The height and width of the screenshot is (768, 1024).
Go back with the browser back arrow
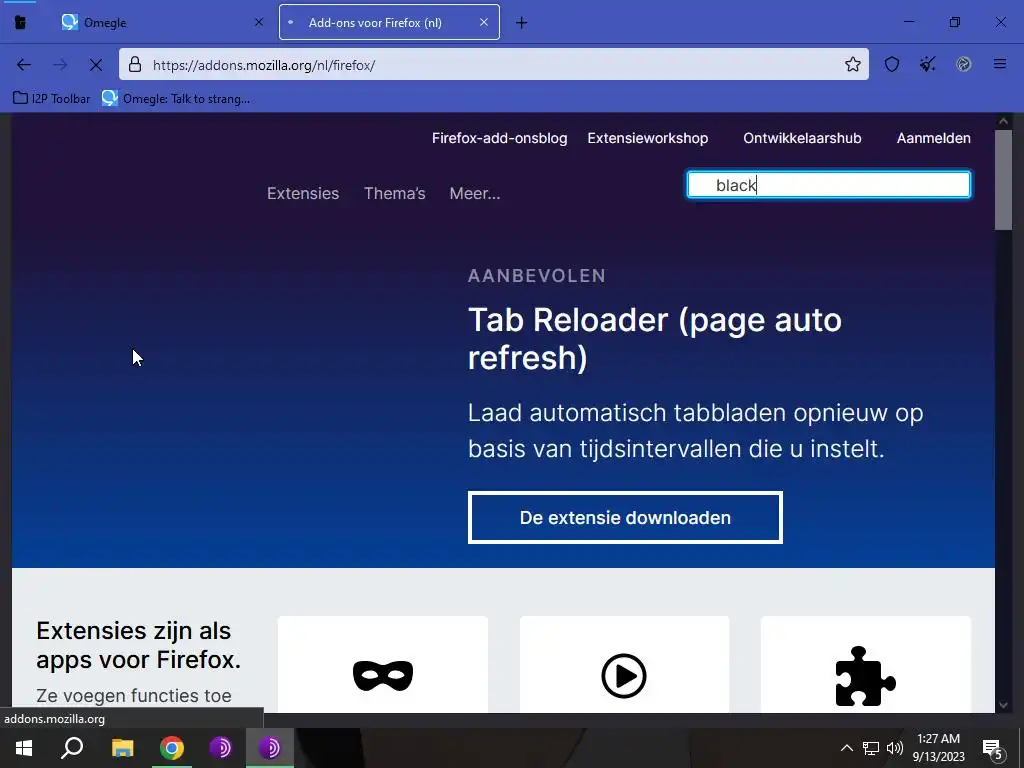tap(24, 65)
